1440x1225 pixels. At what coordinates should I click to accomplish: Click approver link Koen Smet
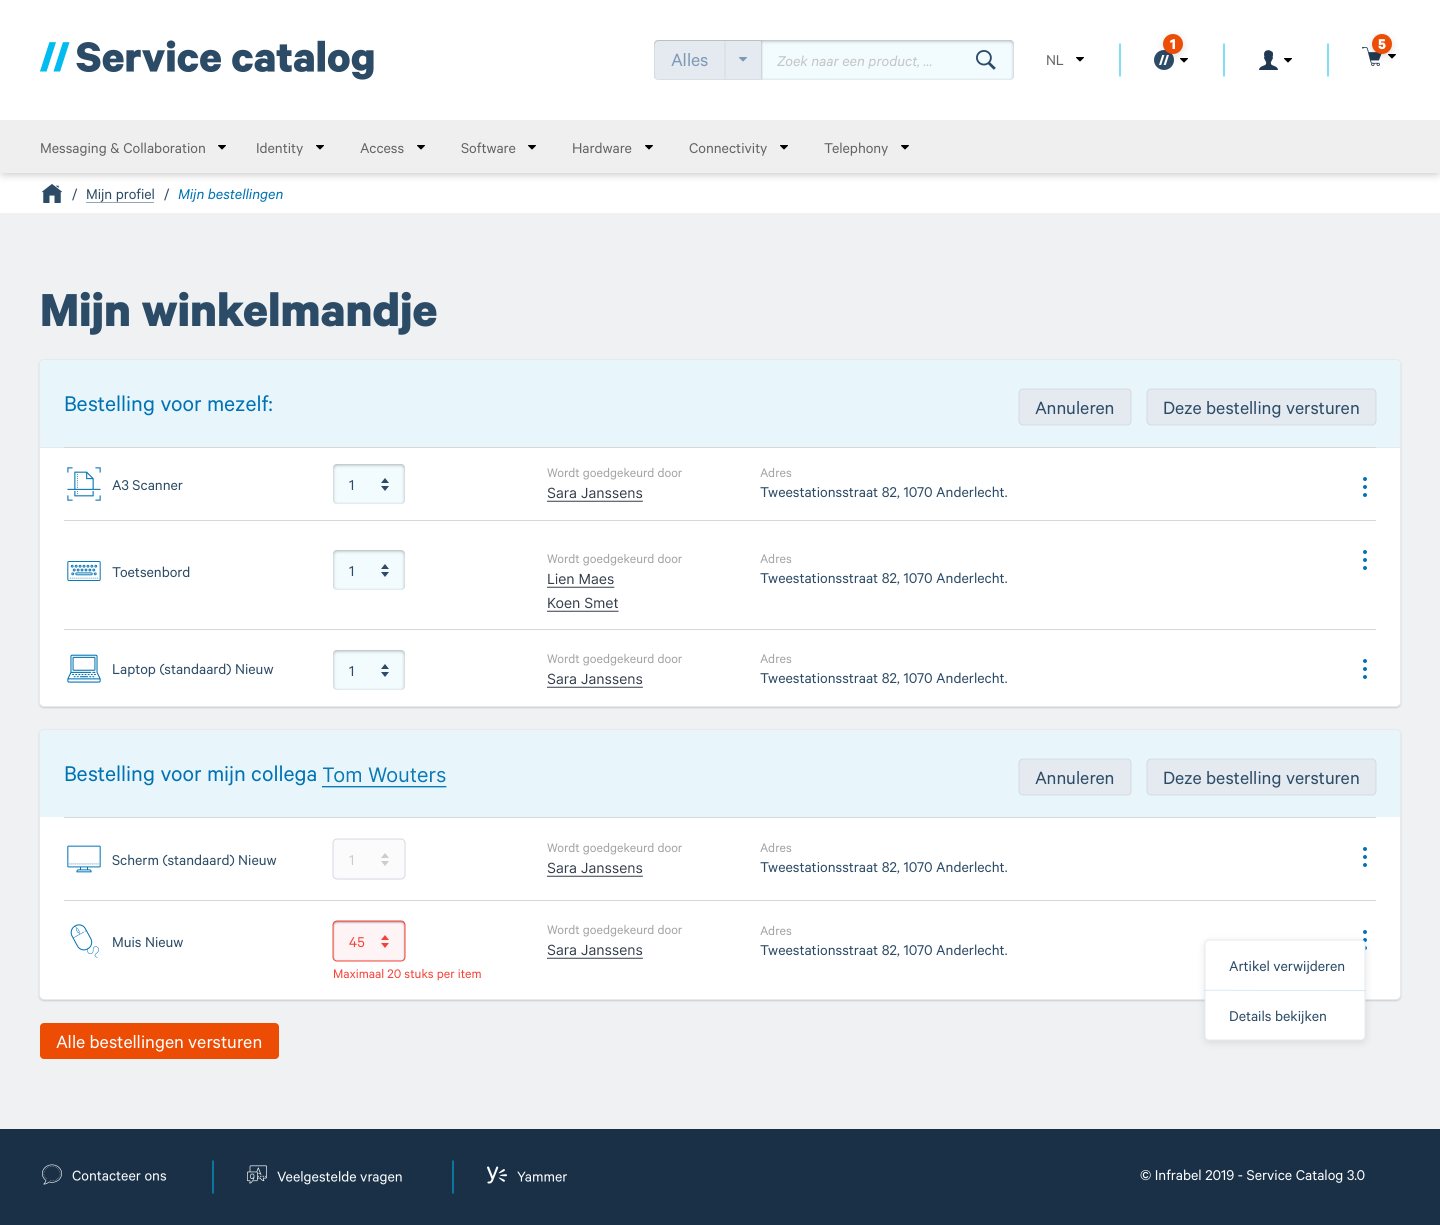pyautogui.click(x=582, y=603)
